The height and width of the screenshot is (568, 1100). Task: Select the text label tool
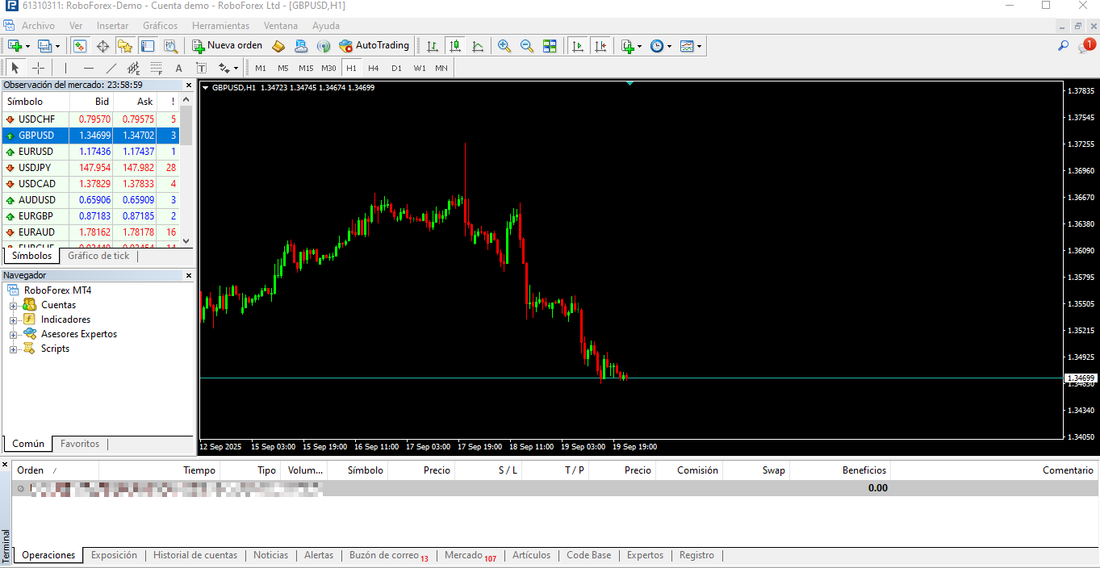[x=201, y=68]
